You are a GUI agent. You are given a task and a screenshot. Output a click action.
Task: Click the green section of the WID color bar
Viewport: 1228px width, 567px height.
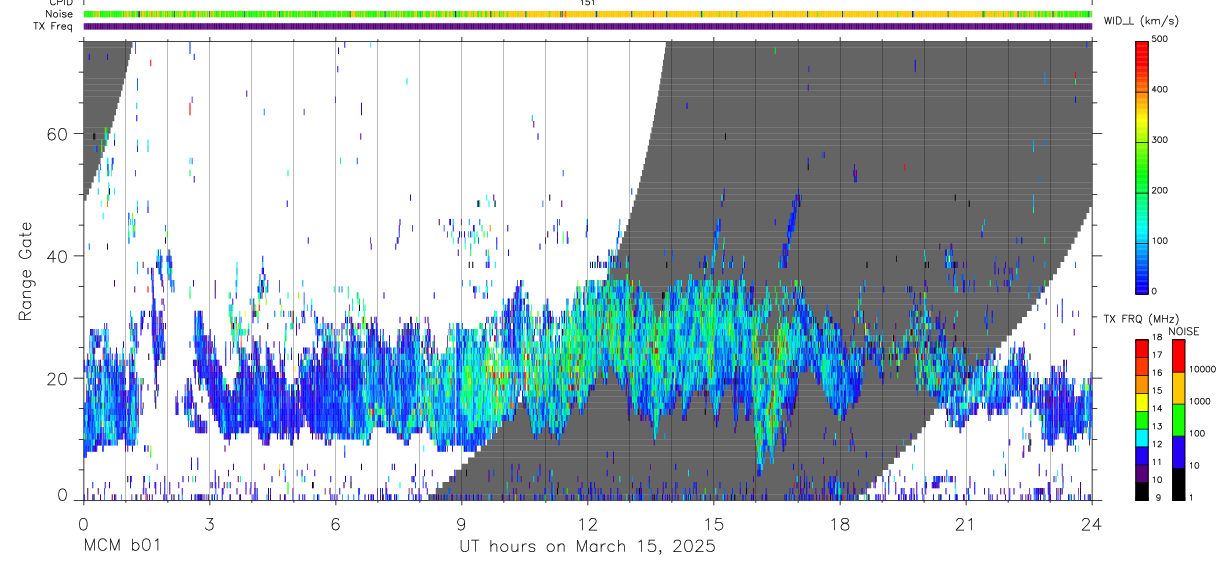(1143, 170)
